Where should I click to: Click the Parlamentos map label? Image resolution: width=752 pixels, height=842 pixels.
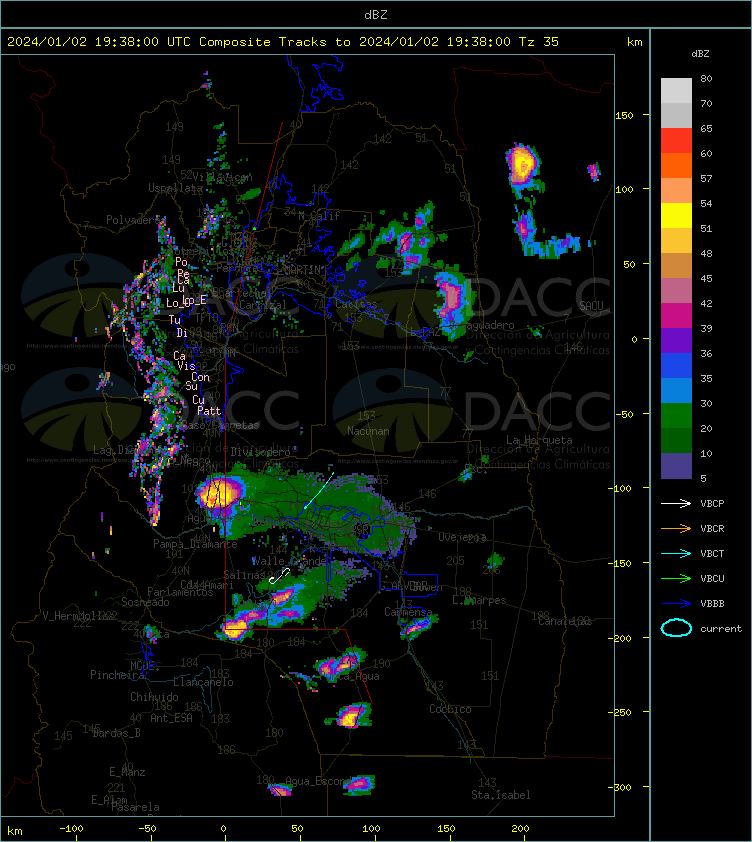click(x=180, y=592)
